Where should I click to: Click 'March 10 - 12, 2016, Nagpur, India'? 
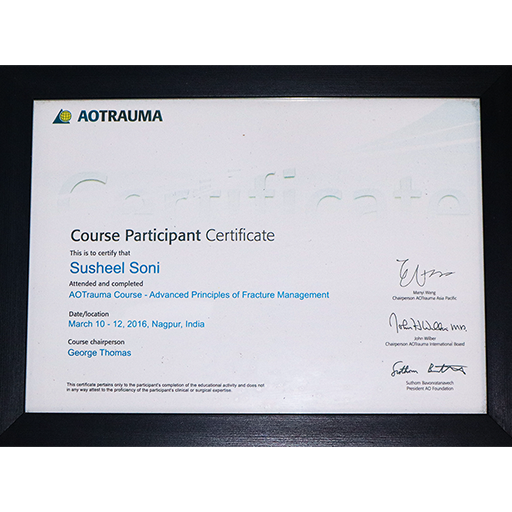click(136, 324)
